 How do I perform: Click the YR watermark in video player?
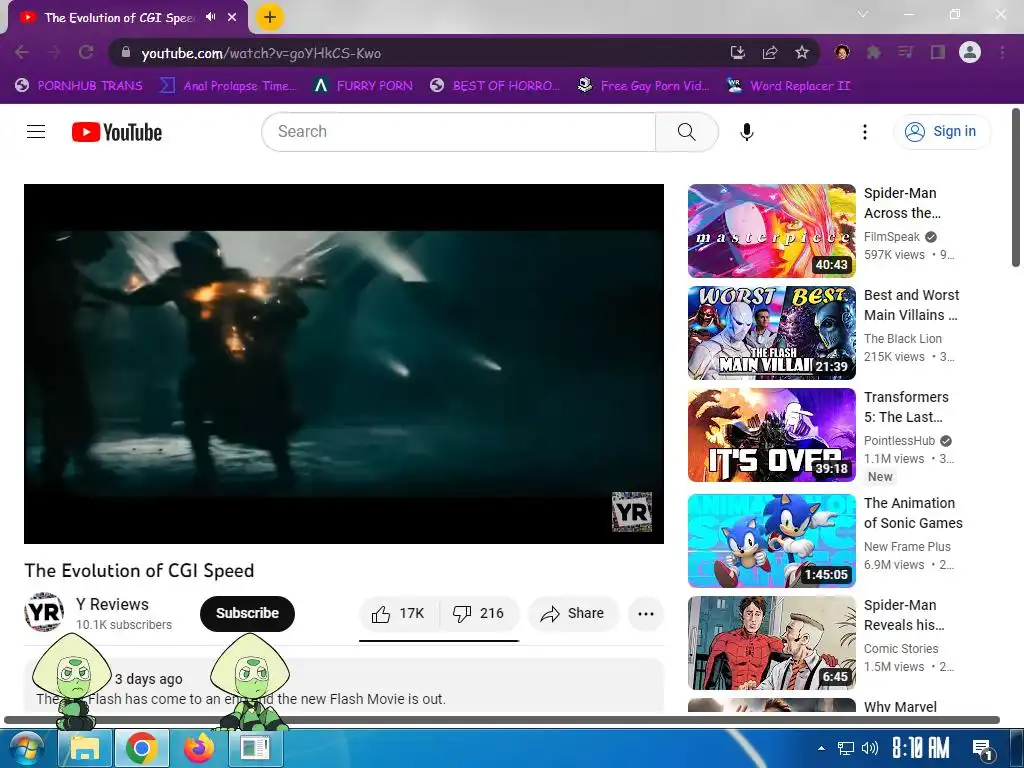point(632,511)
